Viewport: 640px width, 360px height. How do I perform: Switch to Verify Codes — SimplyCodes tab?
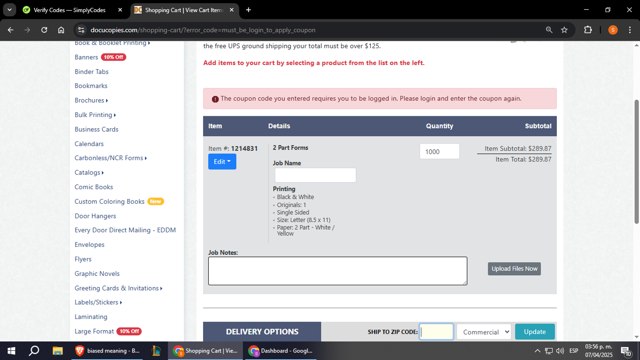coord(69,10)
